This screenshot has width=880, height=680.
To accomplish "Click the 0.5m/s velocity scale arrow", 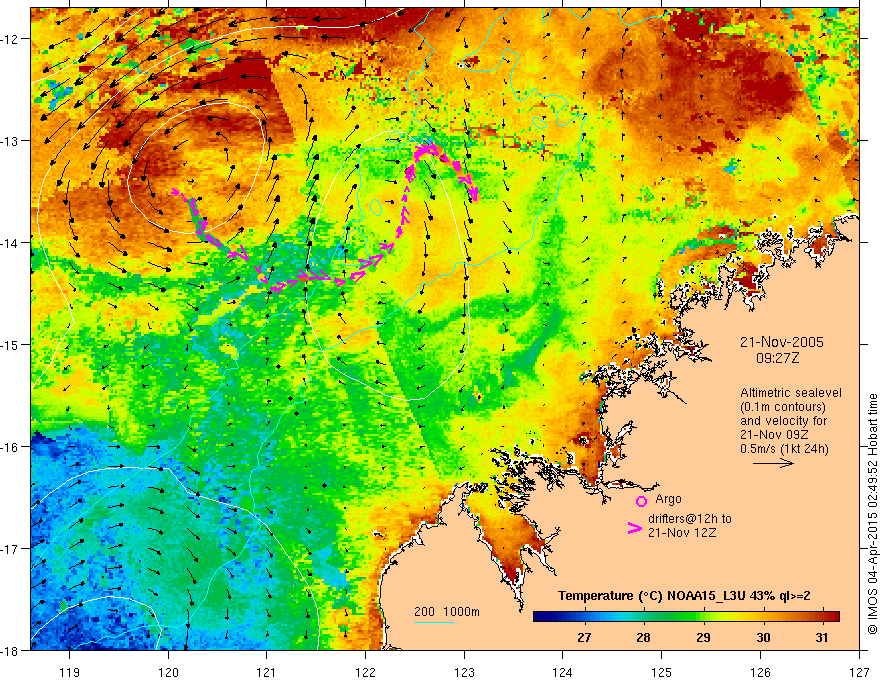I will pyautogui.click(x=773, y=463).
